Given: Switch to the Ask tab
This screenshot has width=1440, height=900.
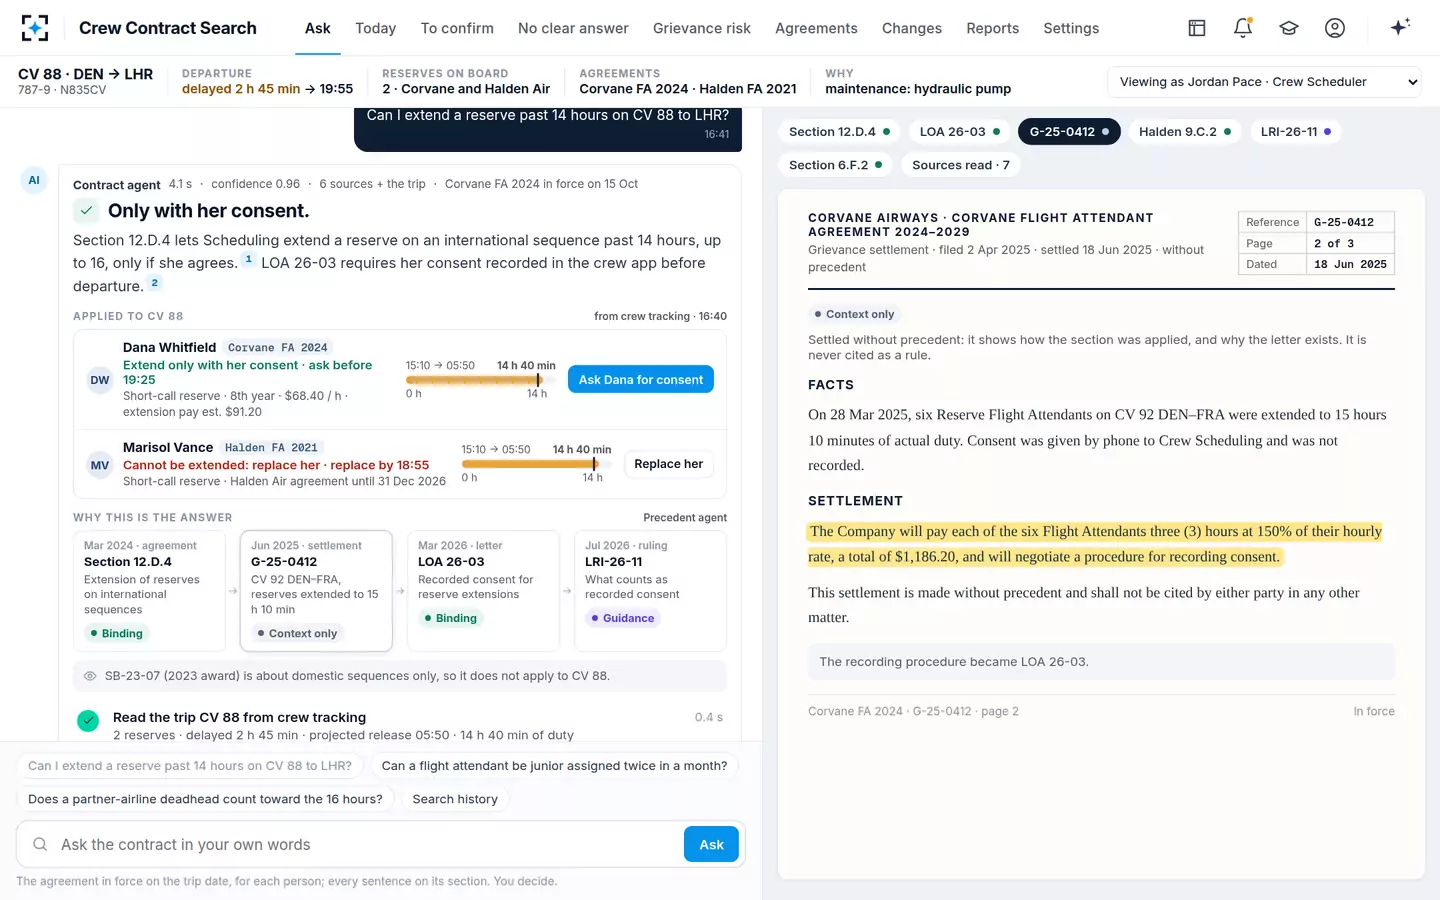Looking at the screenshot, I should click(317, 28).
